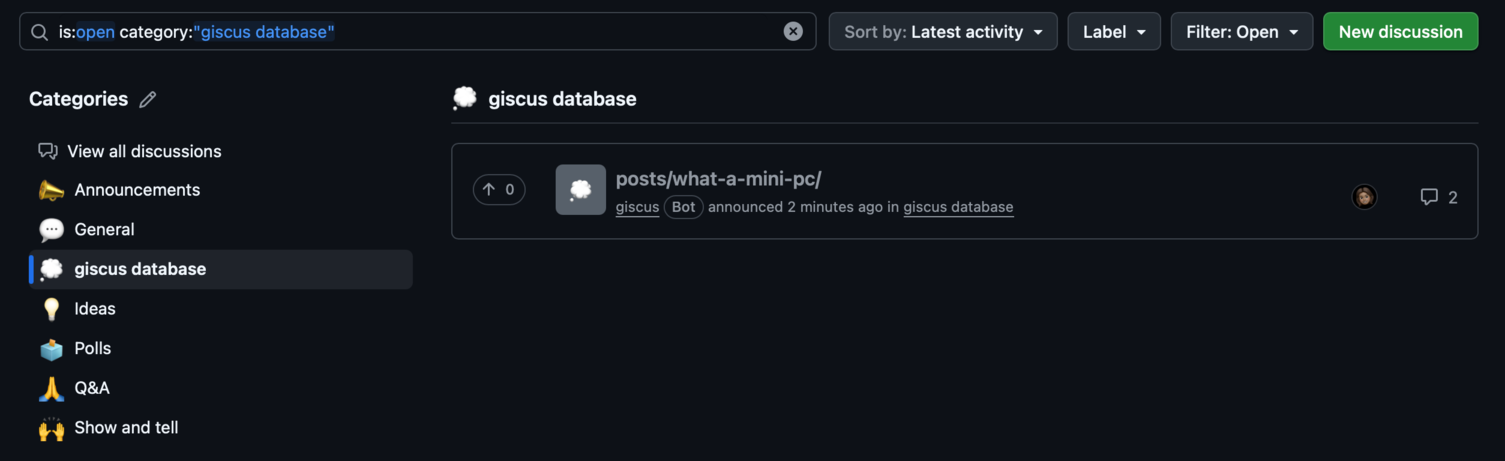Follow the giscus database category link in the row
Screen dimensions: 1505x461
coord(958,207)
